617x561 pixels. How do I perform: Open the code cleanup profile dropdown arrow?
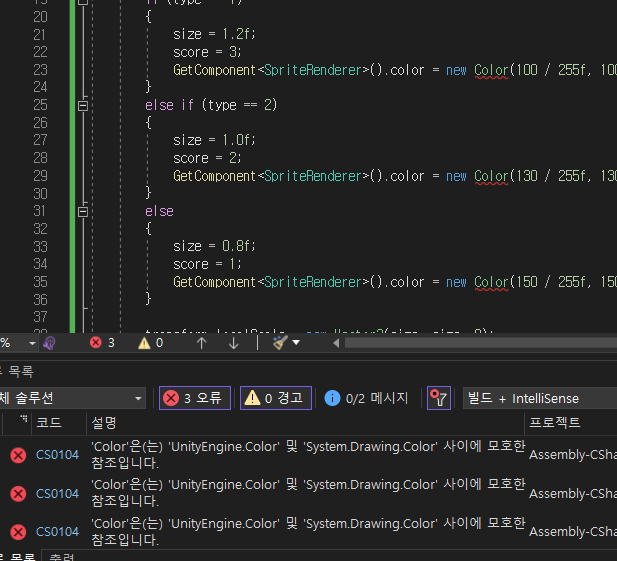click(296, 343)
